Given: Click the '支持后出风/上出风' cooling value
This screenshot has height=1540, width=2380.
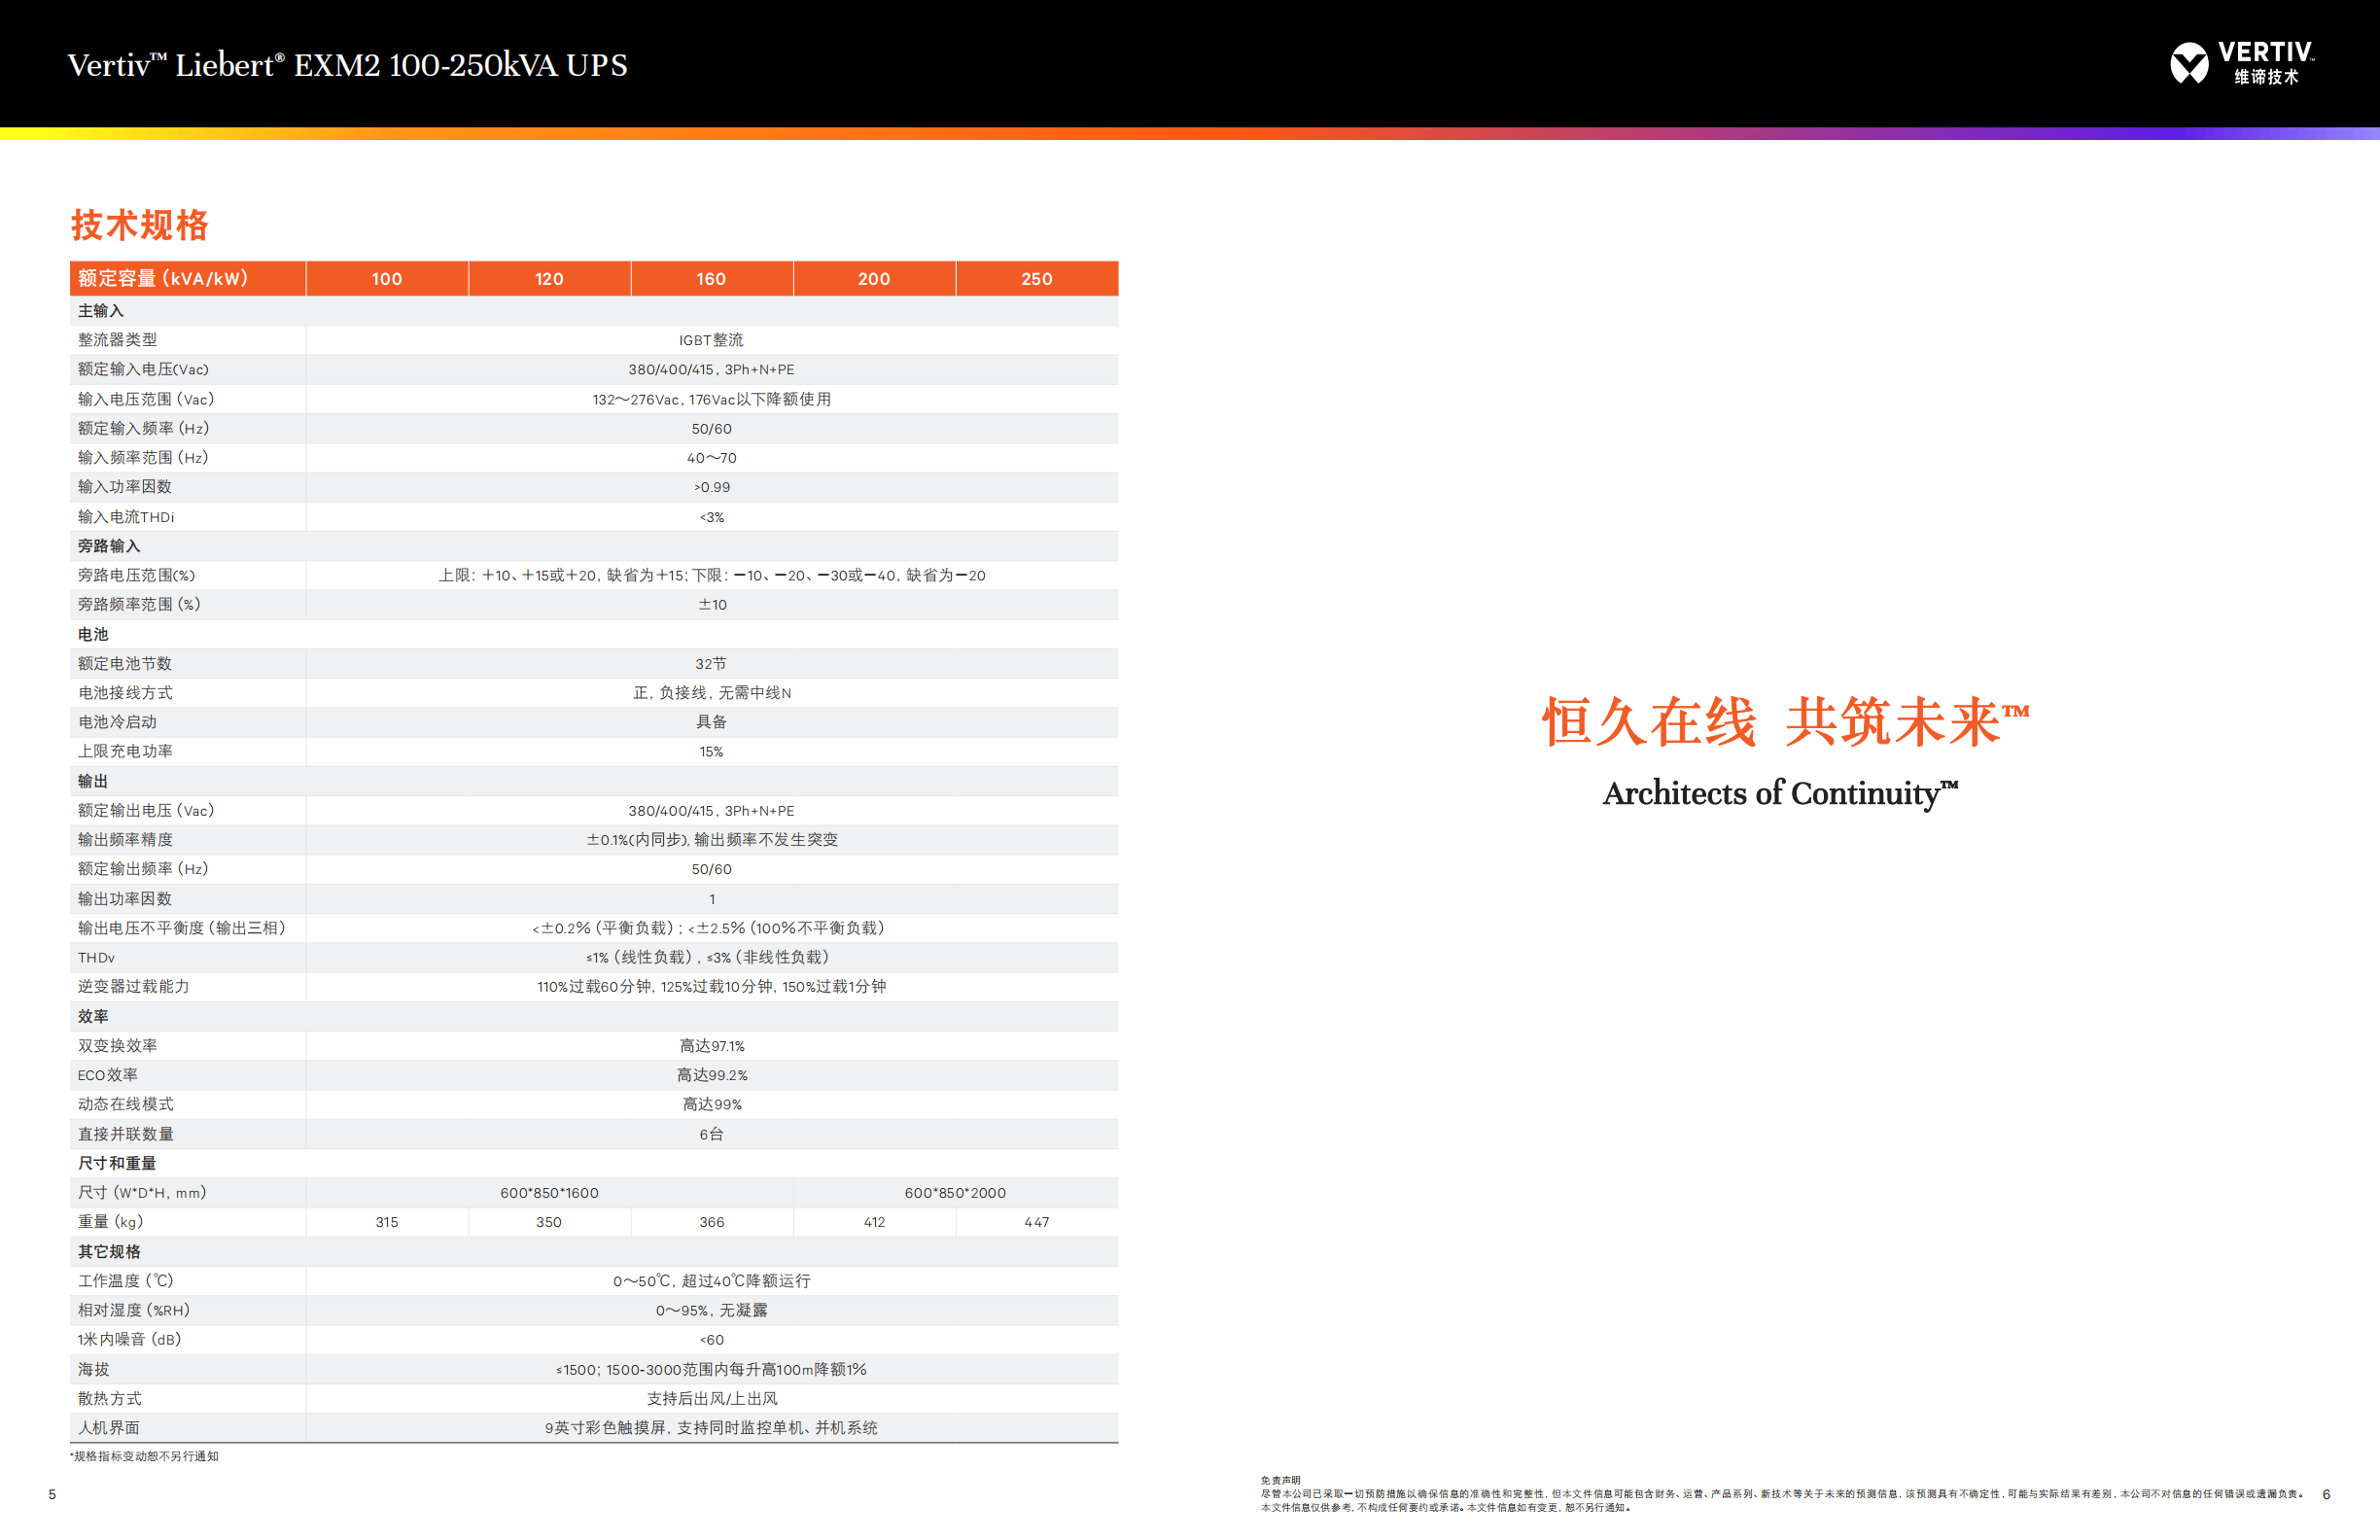Looking at the screenshot, I should tap(711, 1398).
